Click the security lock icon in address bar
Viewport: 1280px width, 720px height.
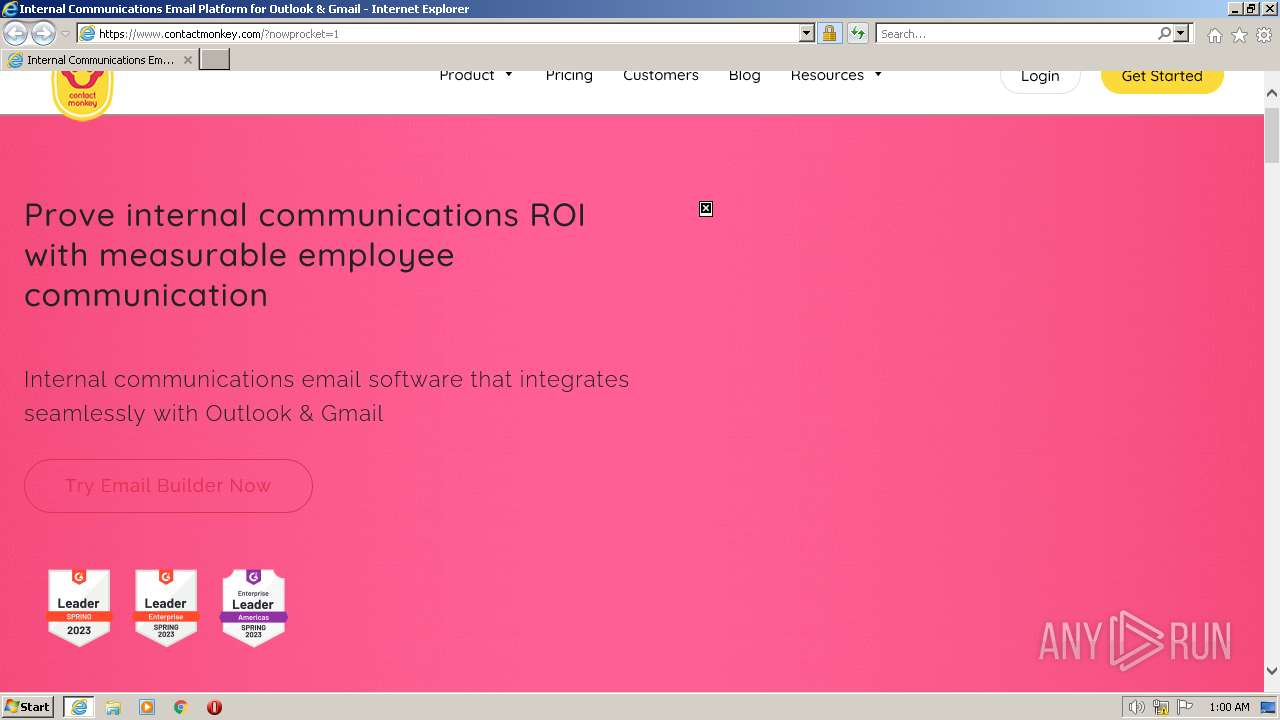coord(829,33)
